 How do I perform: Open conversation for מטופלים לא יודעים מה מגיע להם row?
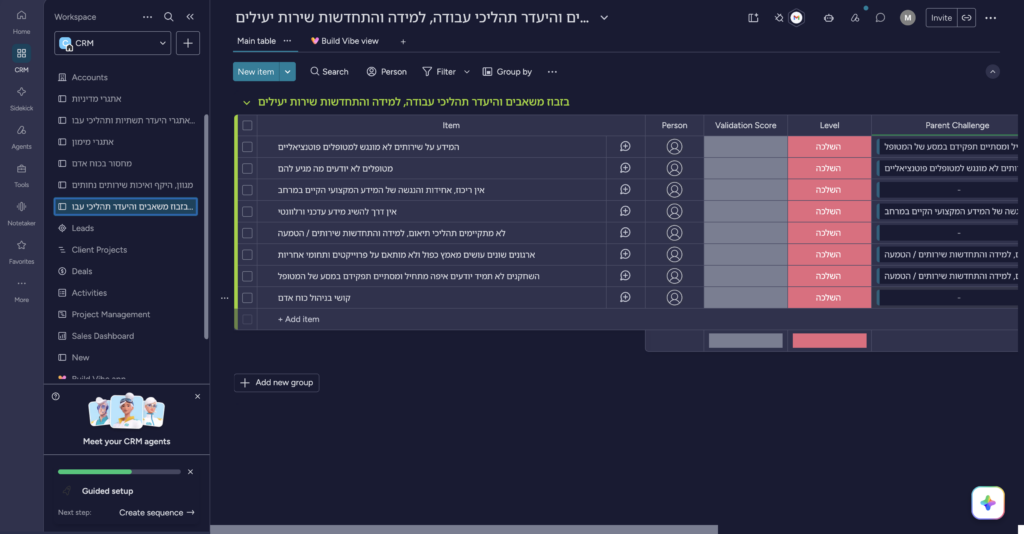625,168
